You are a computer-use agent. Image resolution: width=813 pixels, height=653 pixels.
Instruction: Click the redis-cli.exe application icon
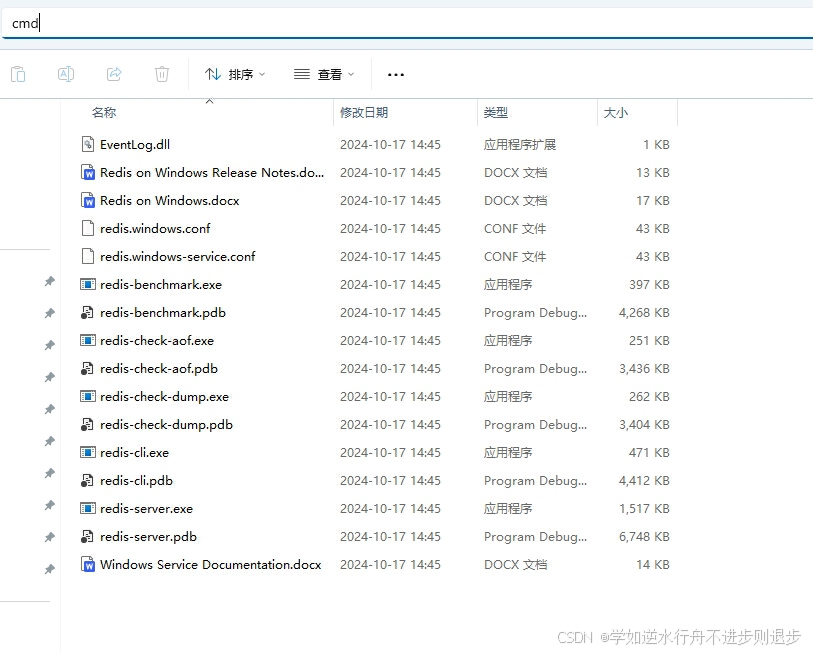click(x=88, y=452)
